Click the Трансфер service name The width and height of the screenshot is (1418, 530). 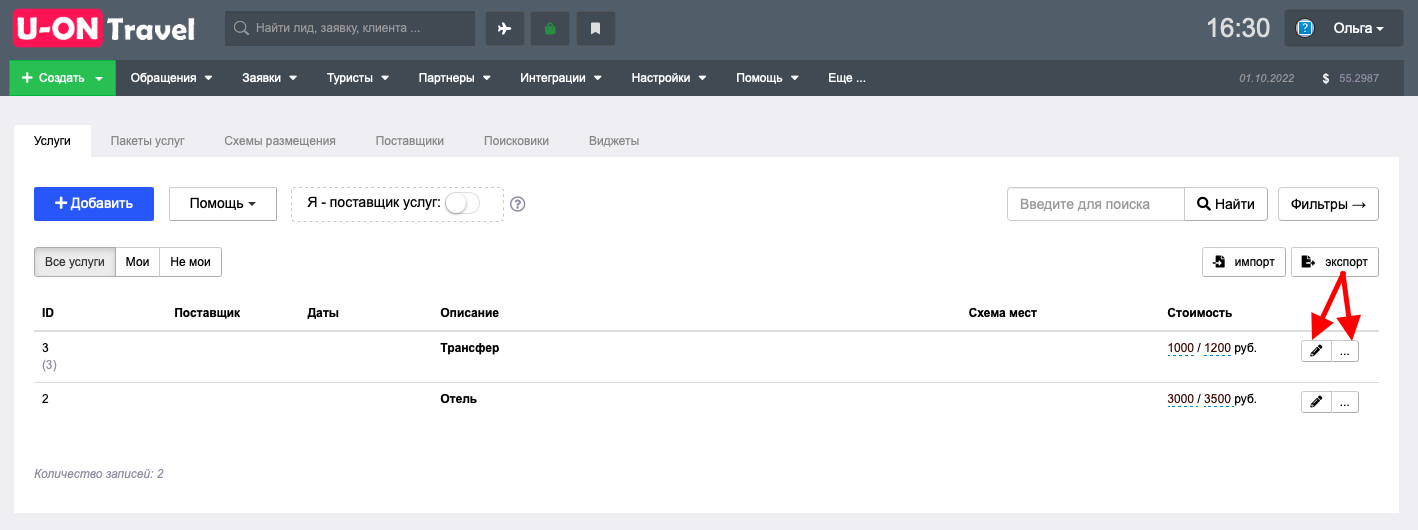point(469,348)
